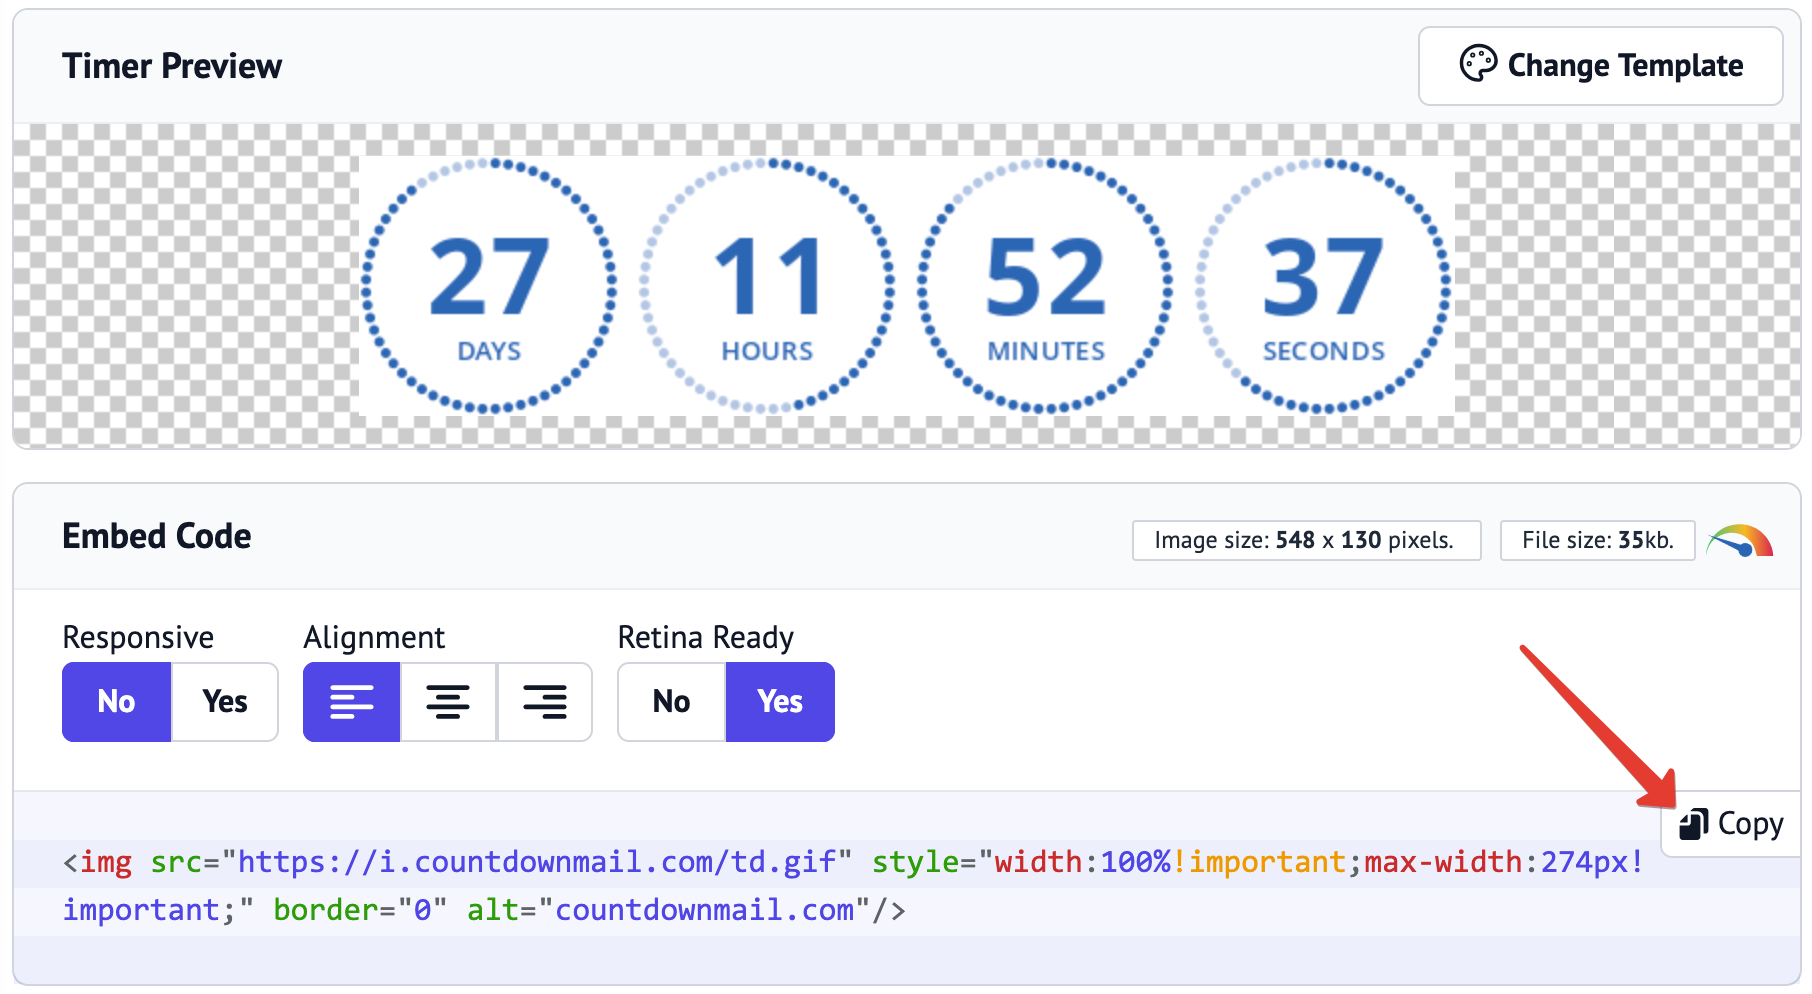Viewport: 1812px width, 994px height.
Task: Click the Retina Ready label
Action: 706,637
